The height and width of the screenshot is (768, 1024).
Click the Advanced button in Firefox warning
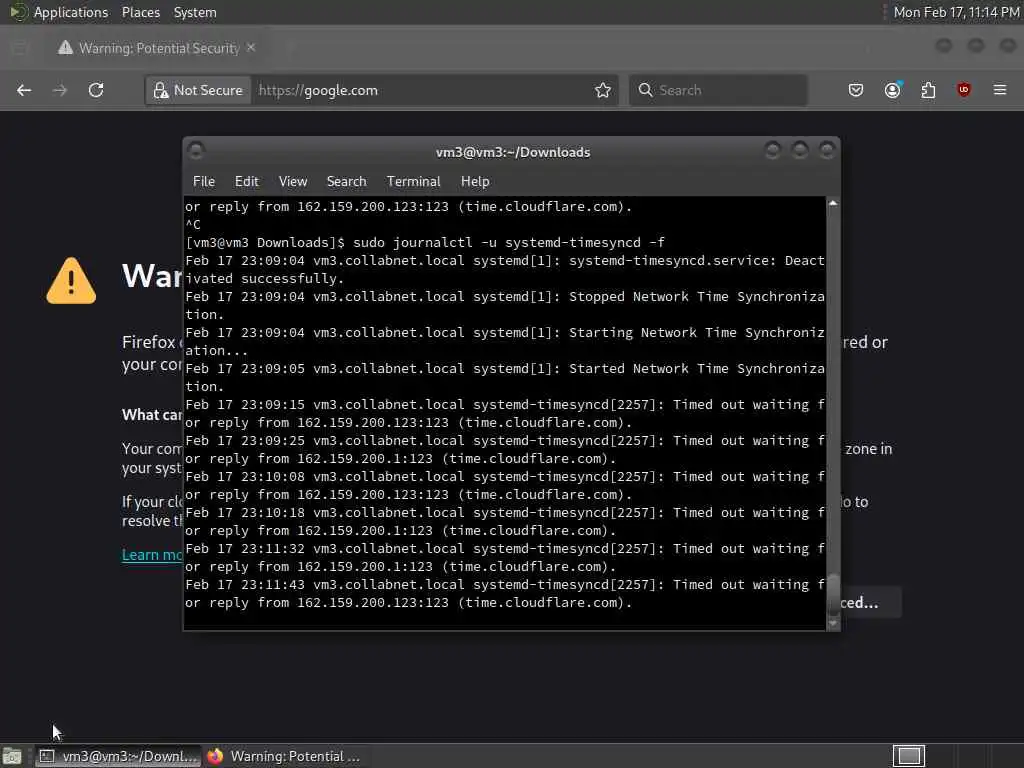(x=871, y=602)
